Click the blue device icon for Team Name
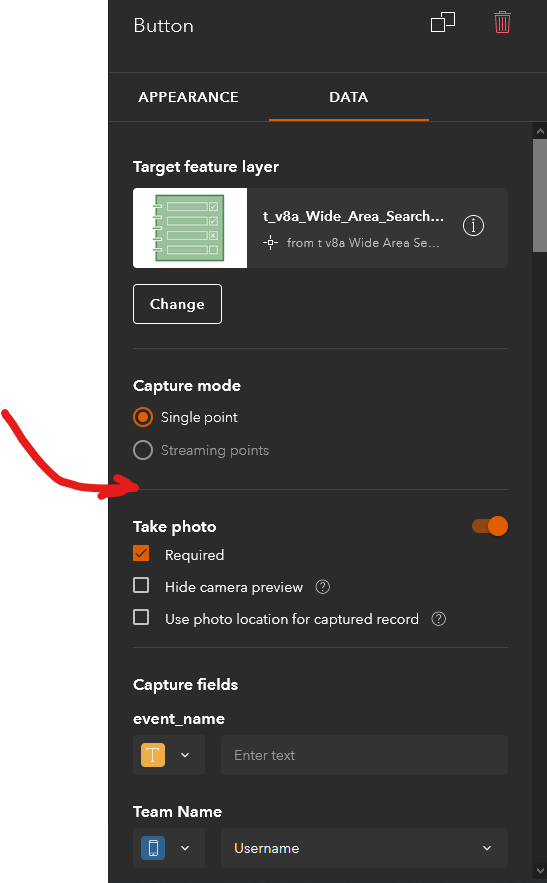Screen dimensions: 547x883 tap(153, 848)
